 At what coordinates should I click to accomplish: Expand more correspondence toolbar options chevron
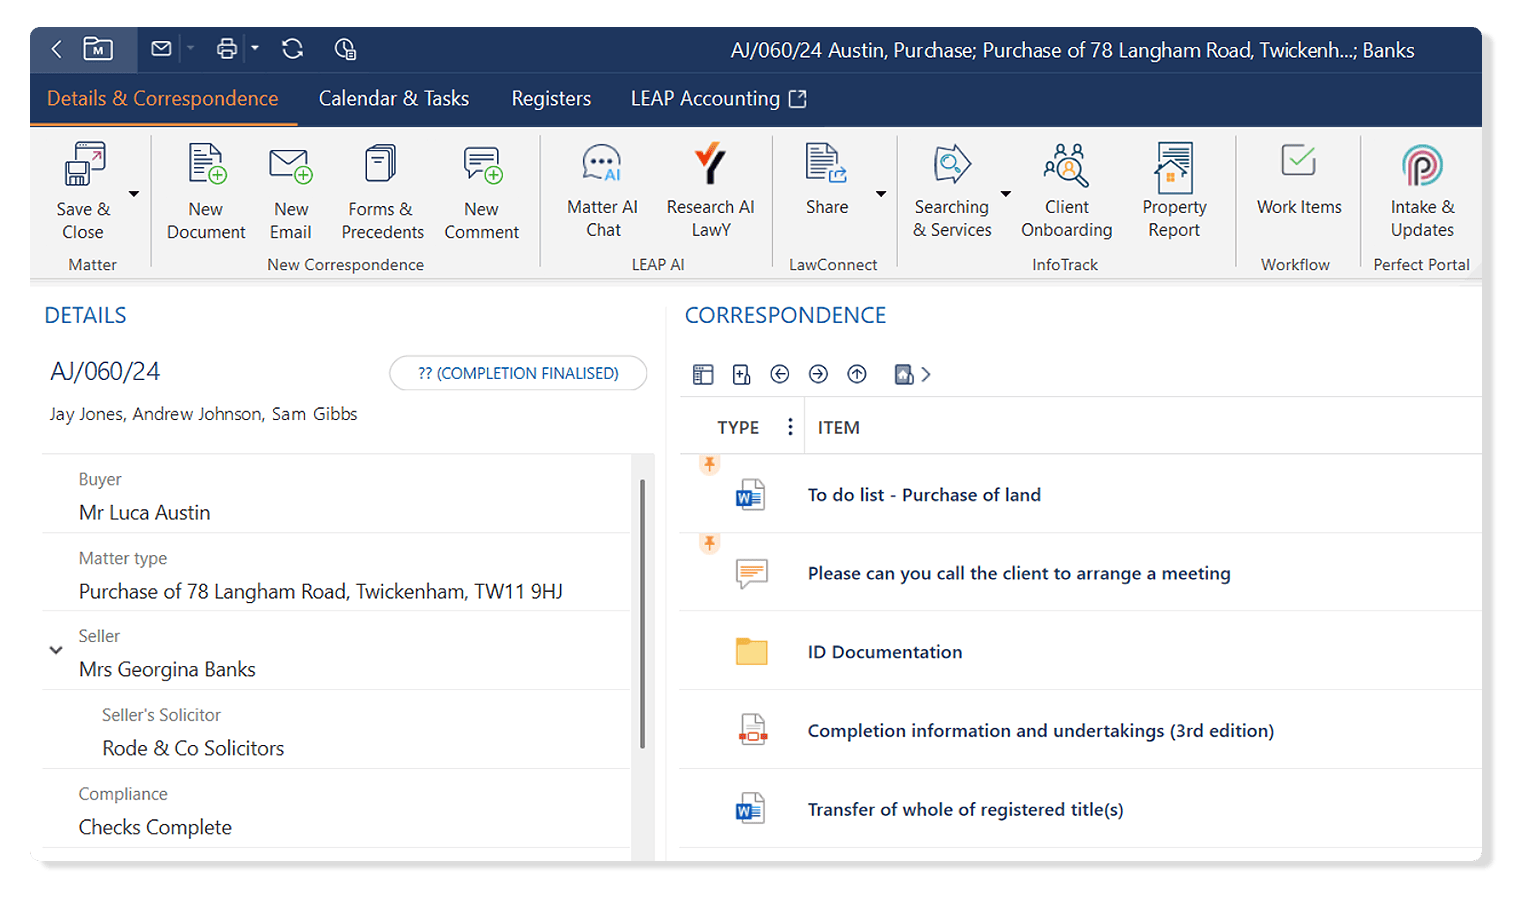coord(926,374)
